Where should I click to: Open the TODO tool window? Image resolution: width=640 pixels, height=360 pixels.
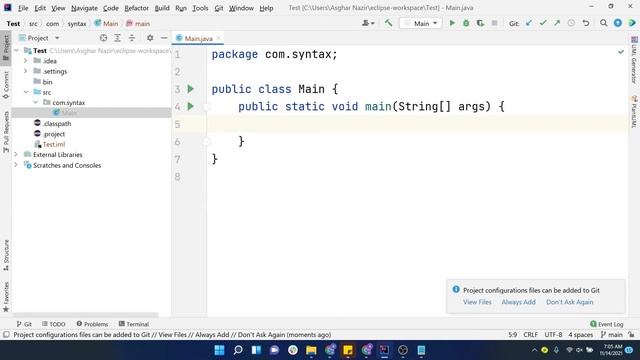[53, 324]
